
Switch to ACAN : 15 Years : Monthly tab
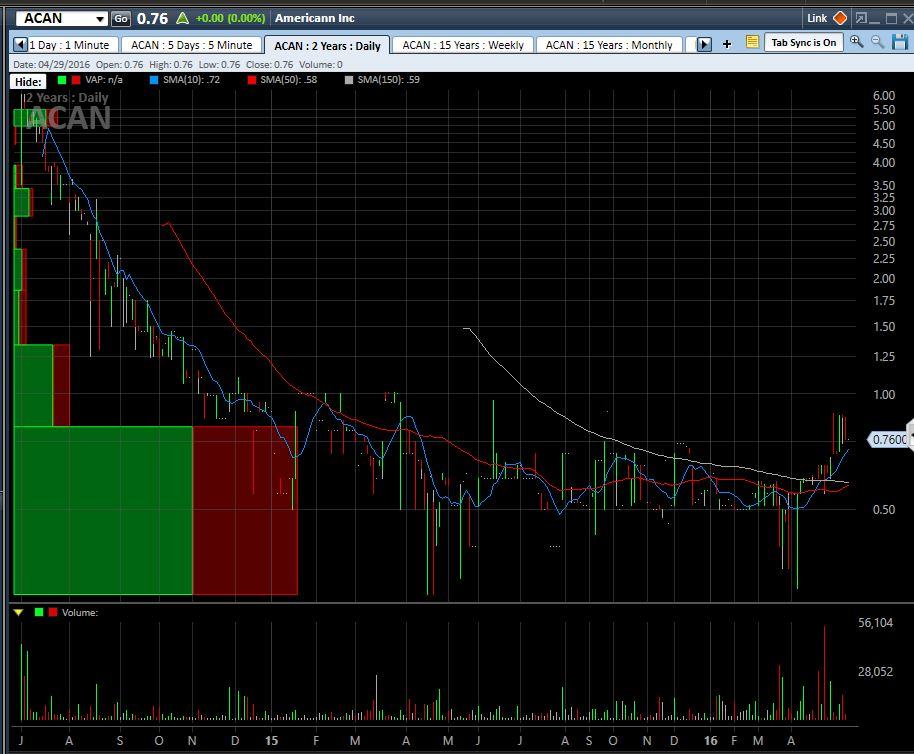pyautogui.click(x=609, y=45)
